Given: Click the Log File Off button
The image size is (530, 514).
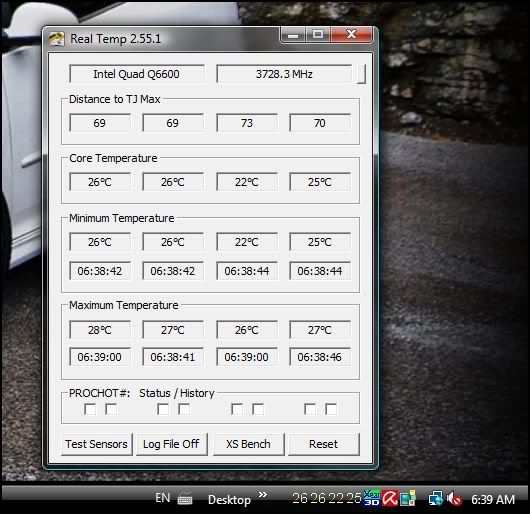Looking at the screenshot, I should 171,444.
